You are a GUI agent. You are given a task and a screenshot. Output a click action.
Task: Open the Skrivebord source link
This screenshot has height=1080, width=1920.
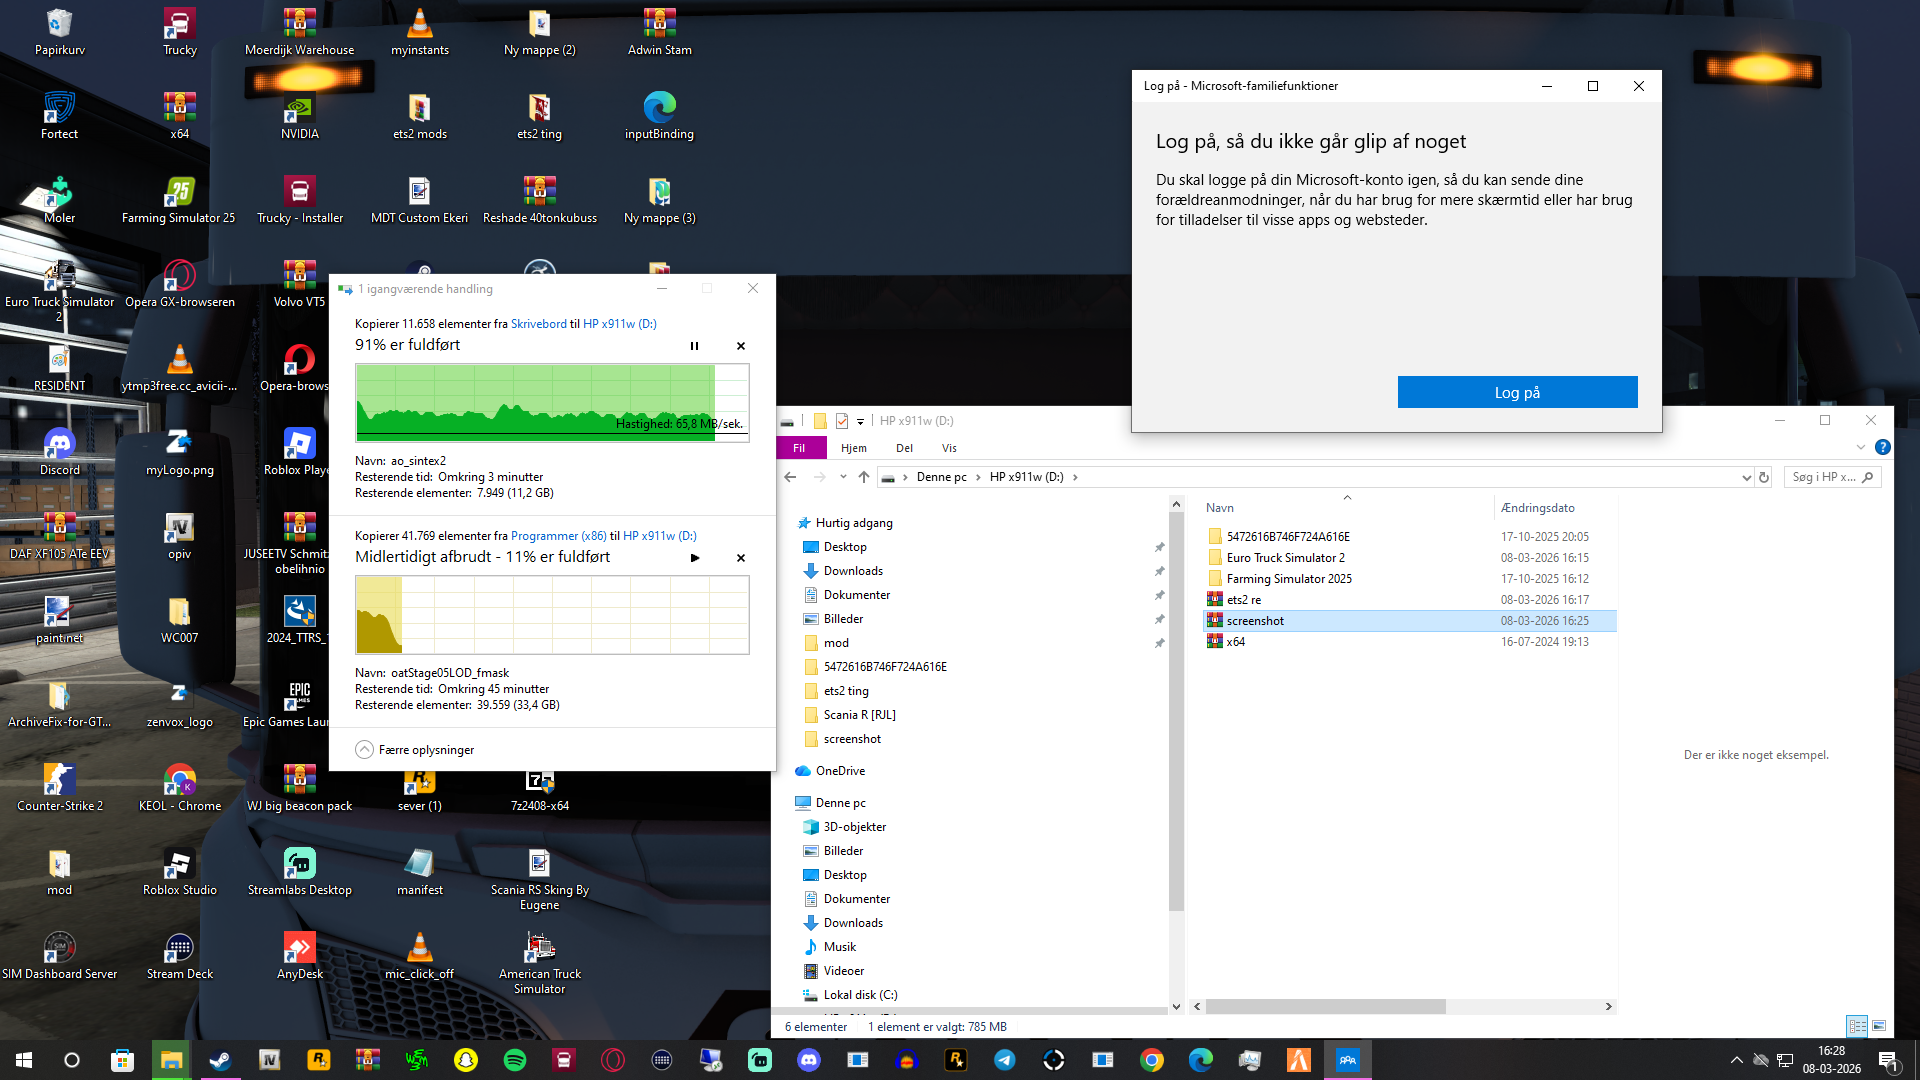pyautogui.click(x=538, y=324)
